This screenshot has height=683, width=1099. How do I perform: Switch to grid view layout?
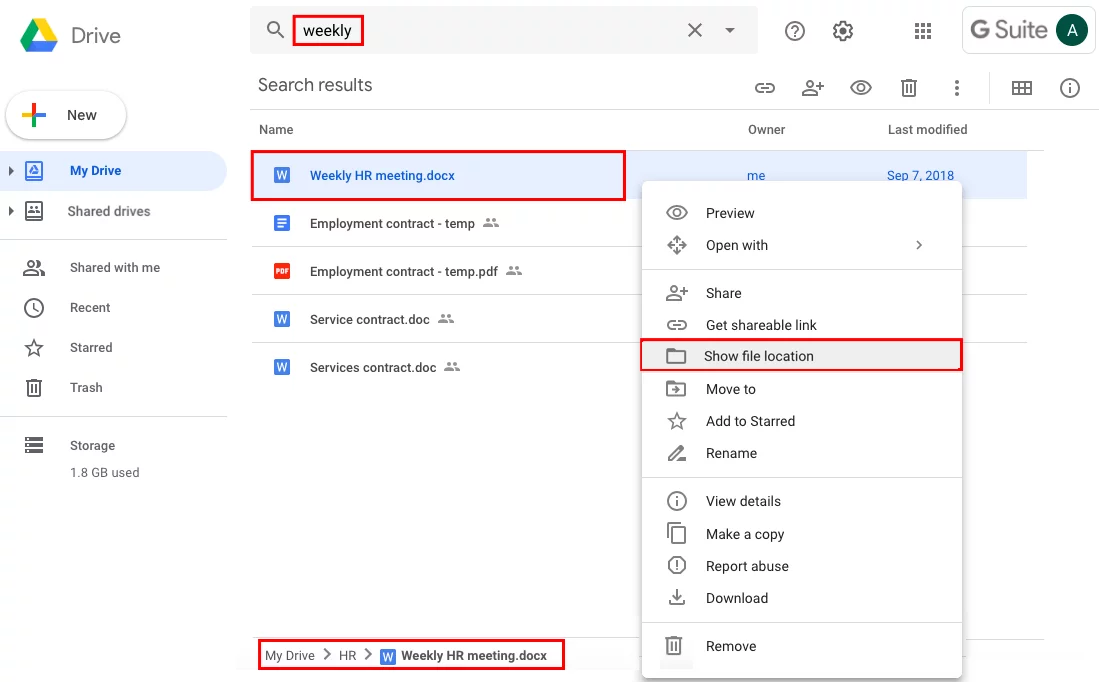1022,88
